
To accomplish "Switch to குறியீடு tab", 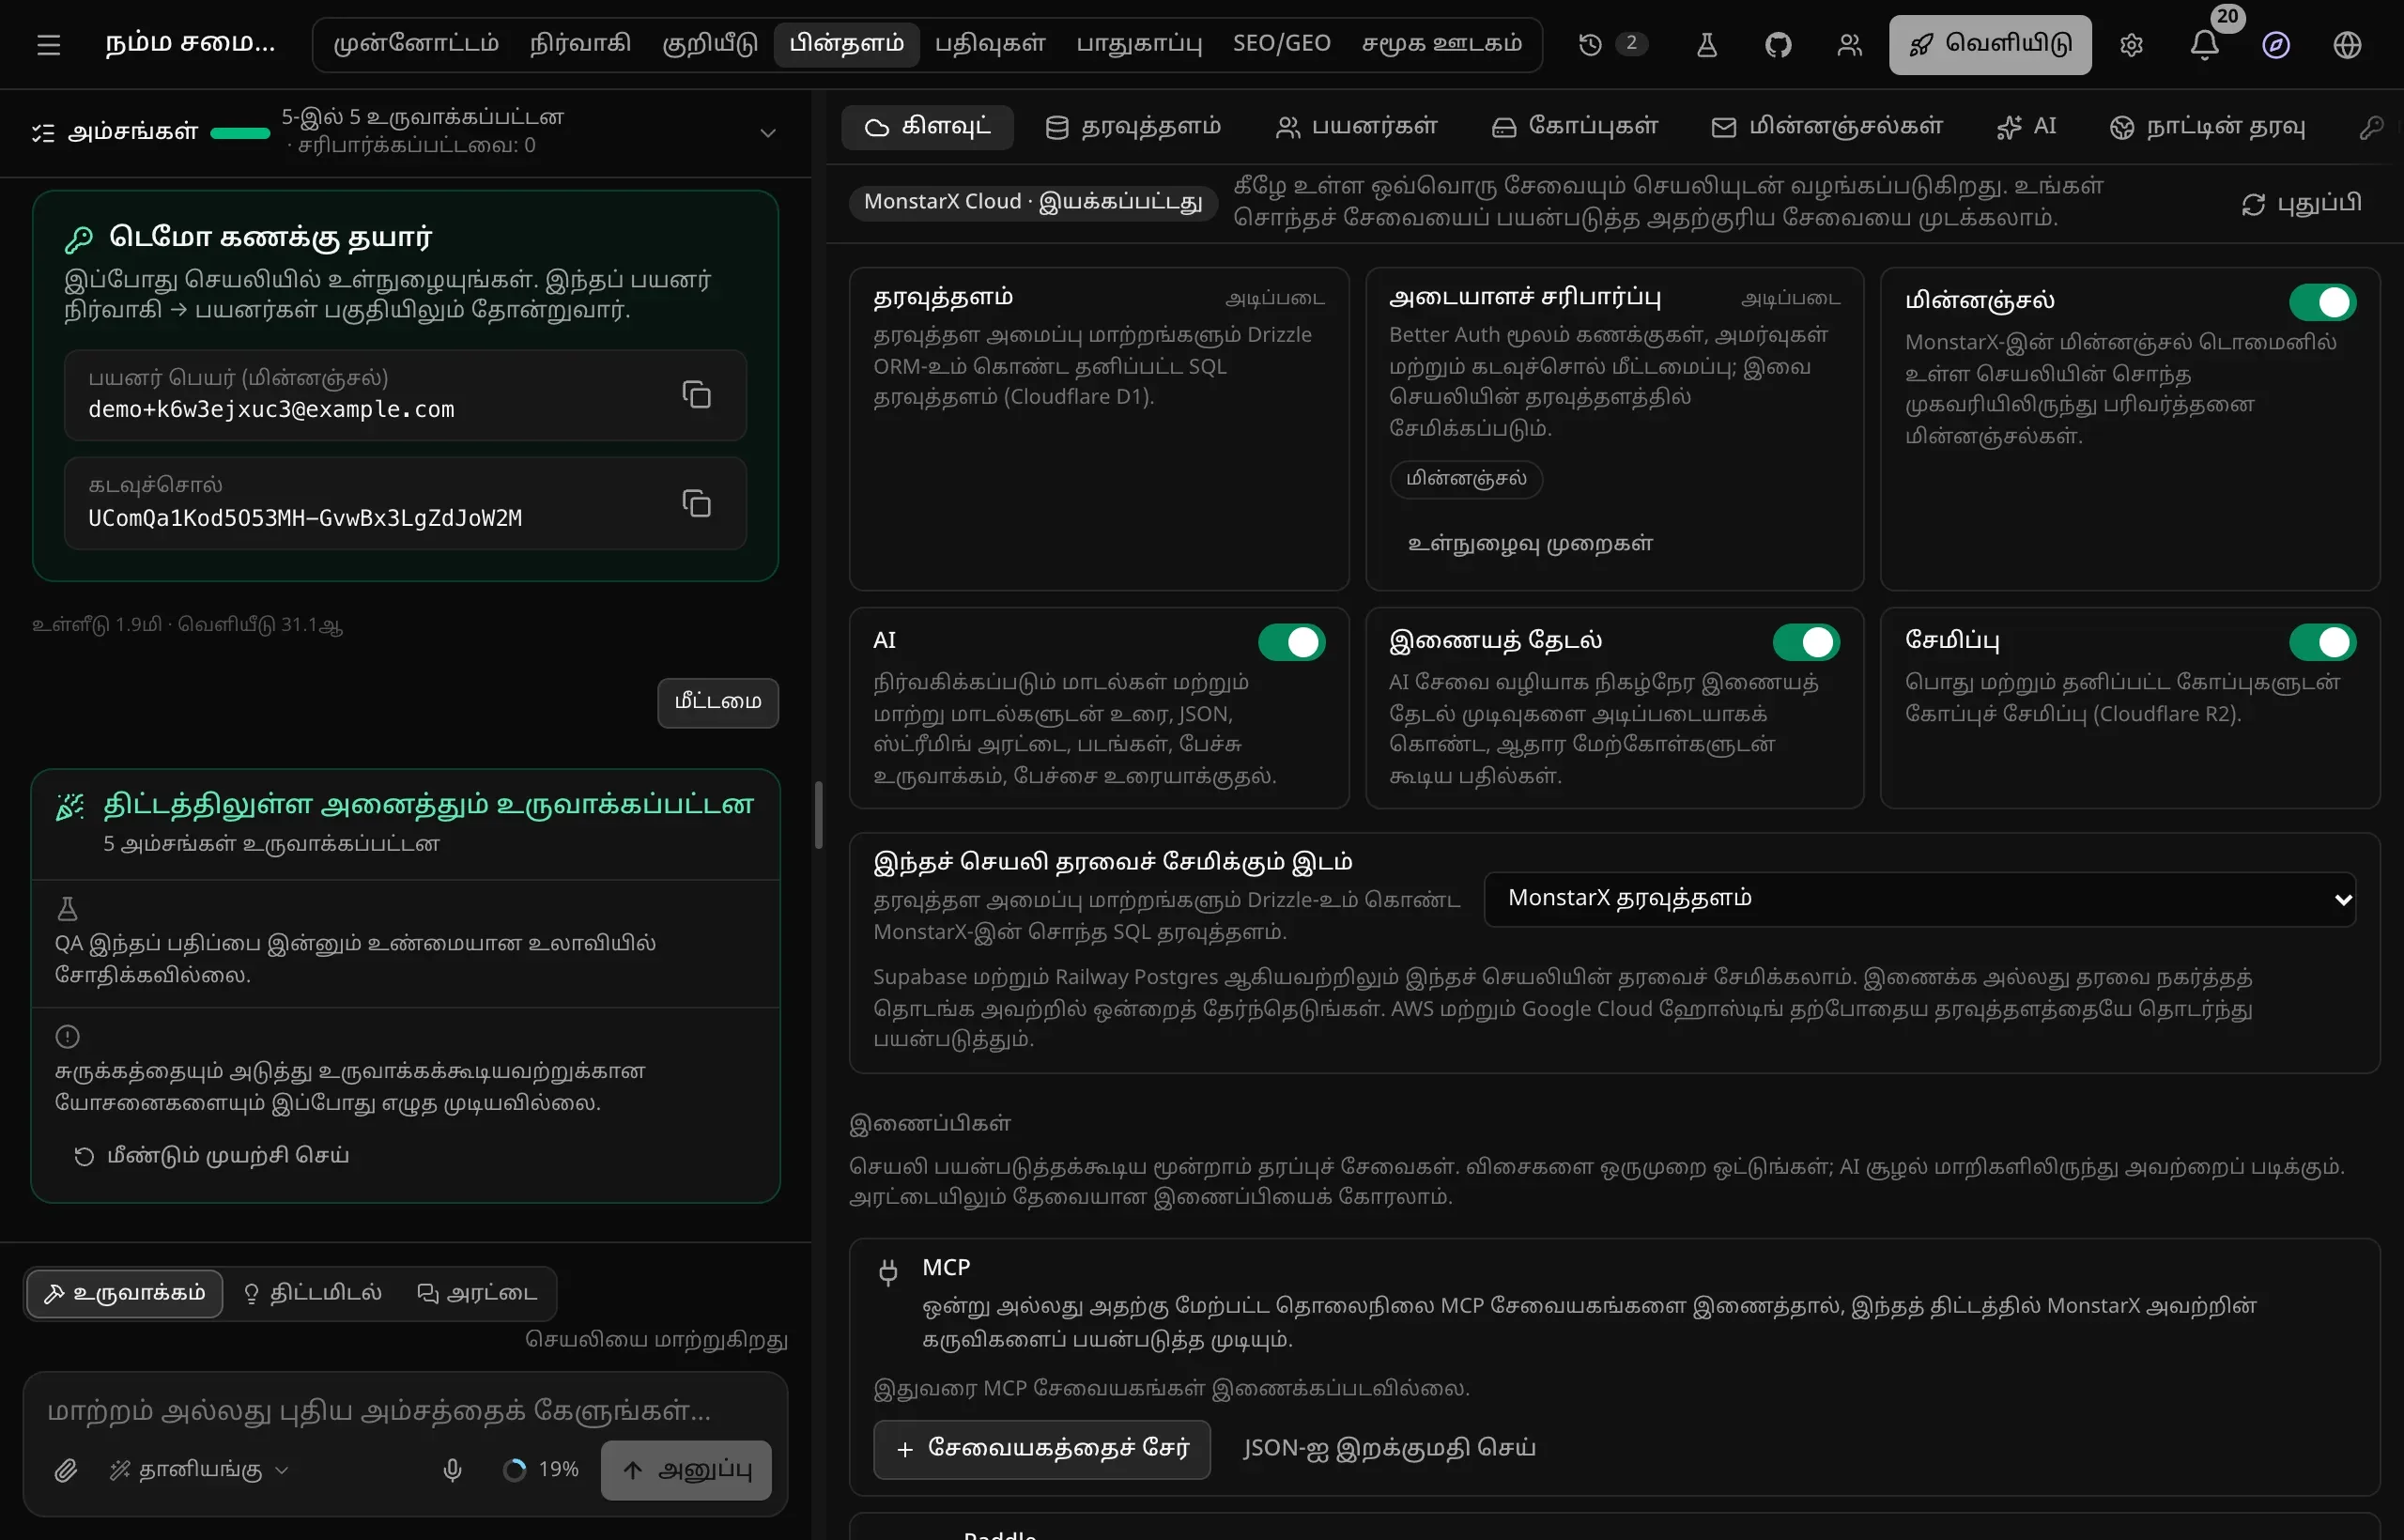I will pos(710,44).
